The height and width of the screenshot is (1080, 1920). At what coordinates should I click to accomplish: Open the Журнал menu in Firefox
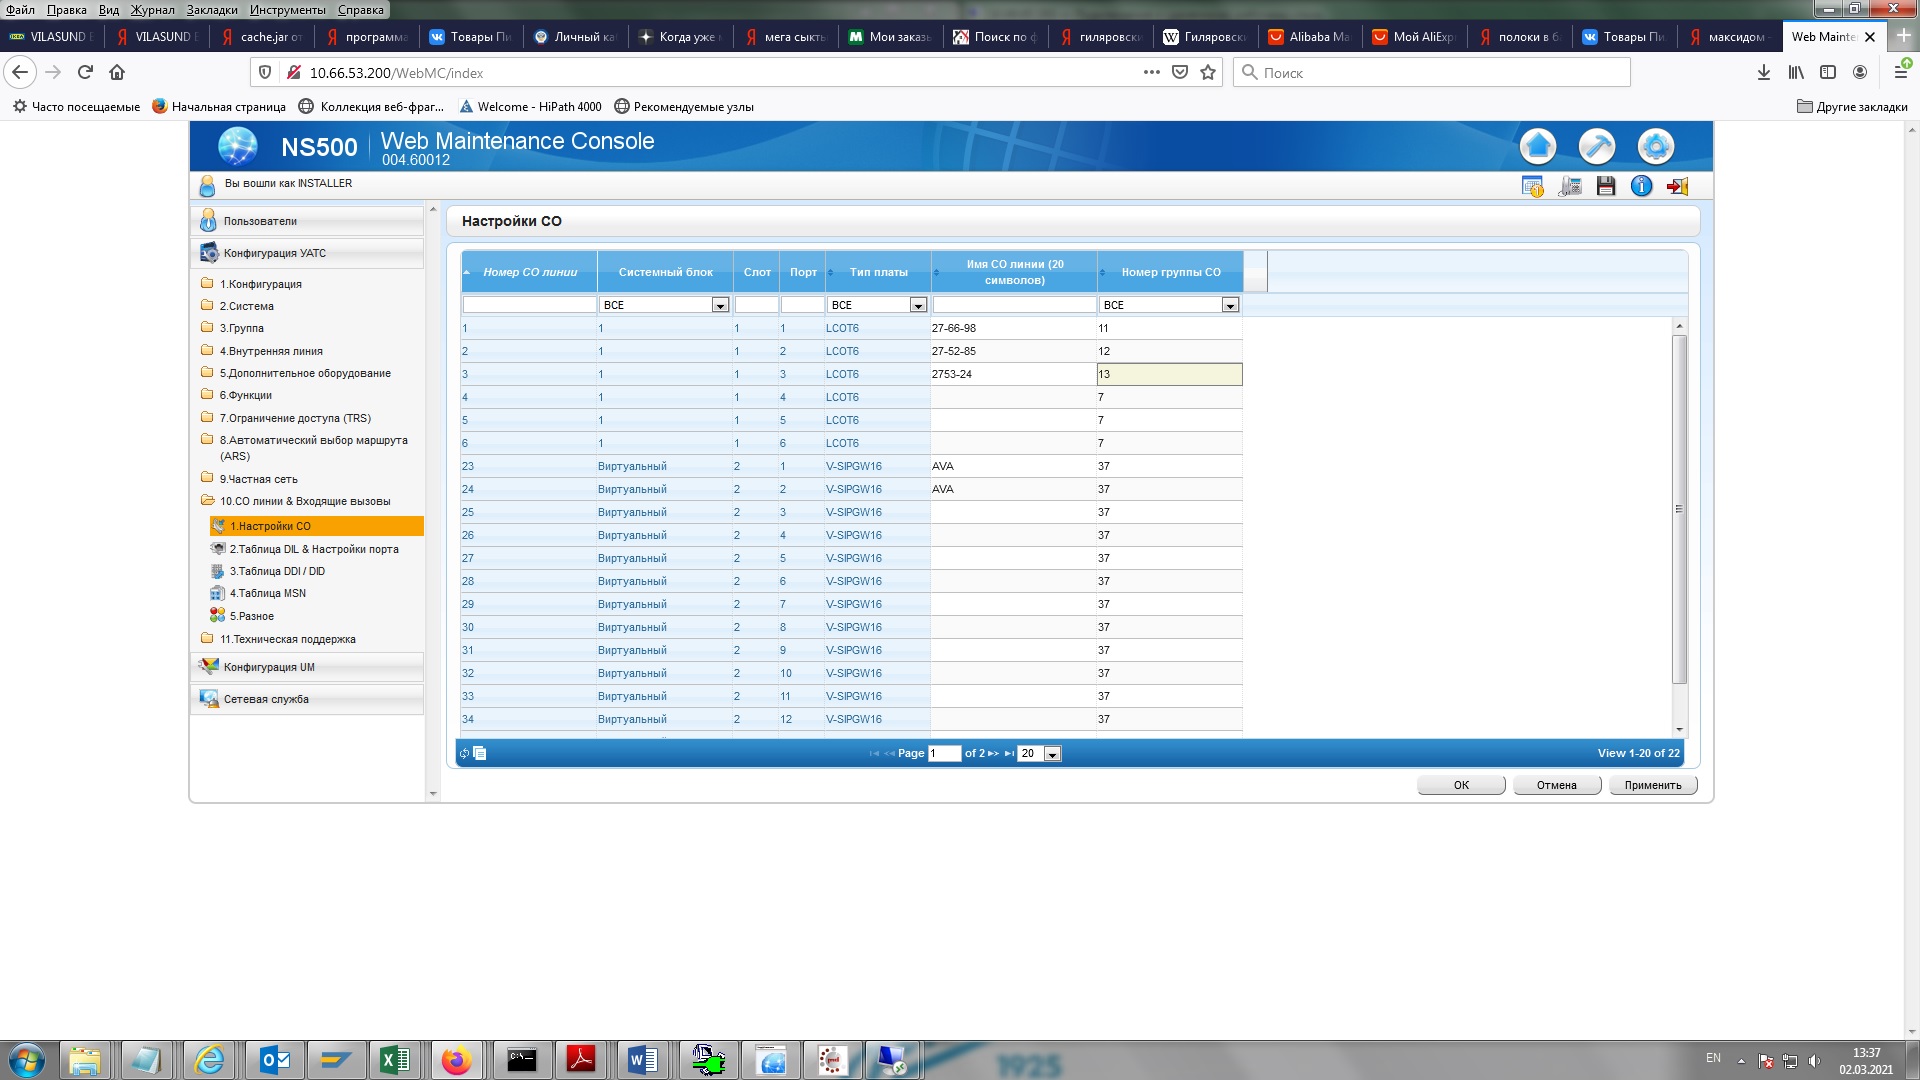pyautogui.click(x=152, y=9)
